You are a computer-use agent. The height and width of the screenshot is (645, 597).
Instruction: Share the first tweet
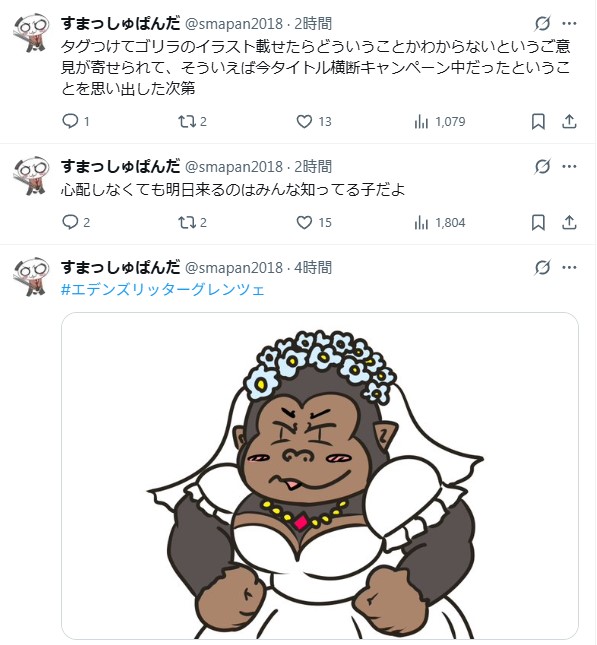click(x=569, y=121)
